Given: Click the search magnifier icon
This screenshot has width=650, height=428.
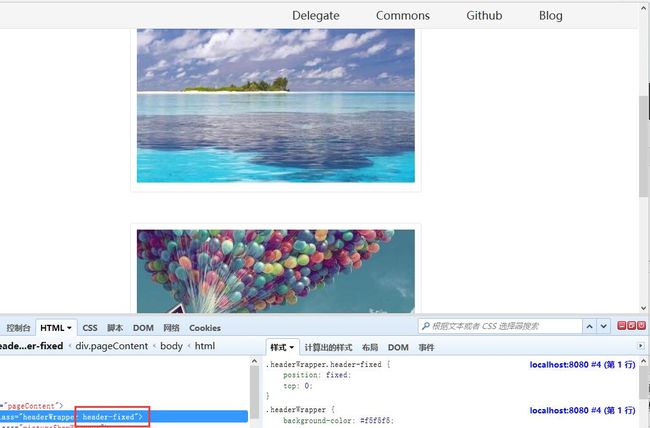Looking at the screenshot, I should click(425, 326).
